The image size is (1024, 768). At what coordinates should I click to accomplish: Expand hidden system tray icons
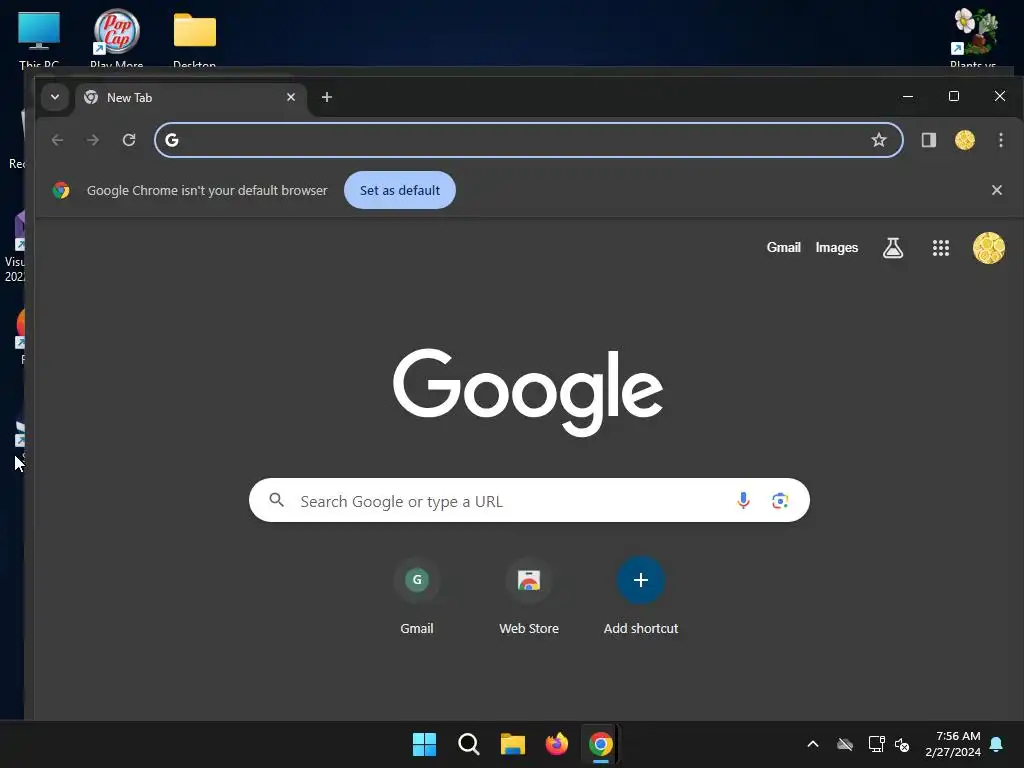point(813,744)
